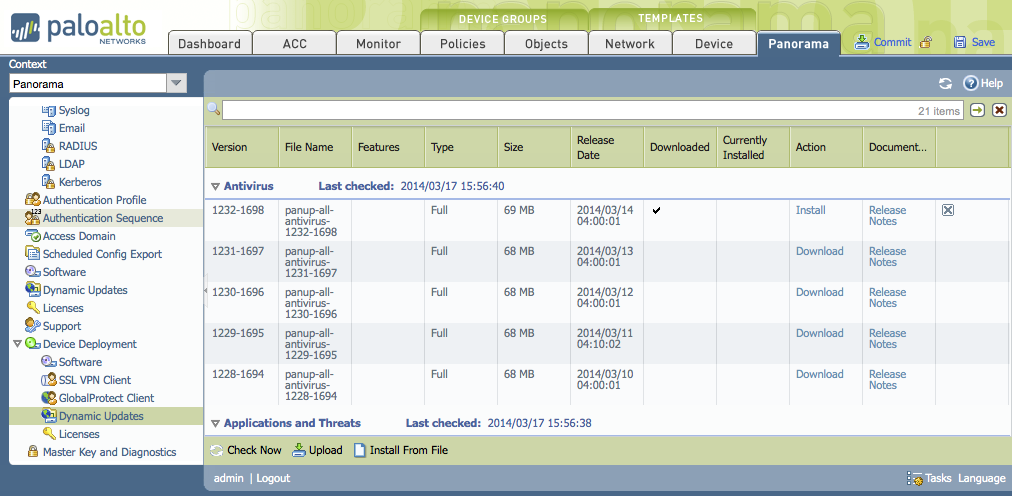Viewport: 1012px width, 496px height.
Task: Switch to the Dashboard tab
Action: 210,43
